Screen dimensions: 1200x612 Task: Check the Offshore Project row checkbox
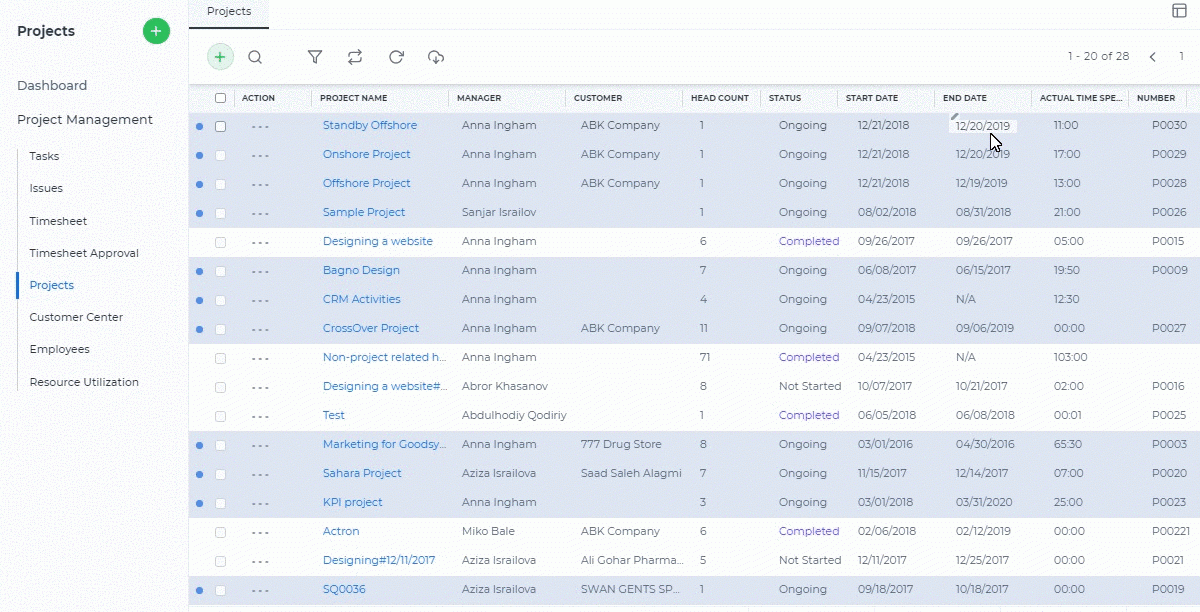coord(221,185)
